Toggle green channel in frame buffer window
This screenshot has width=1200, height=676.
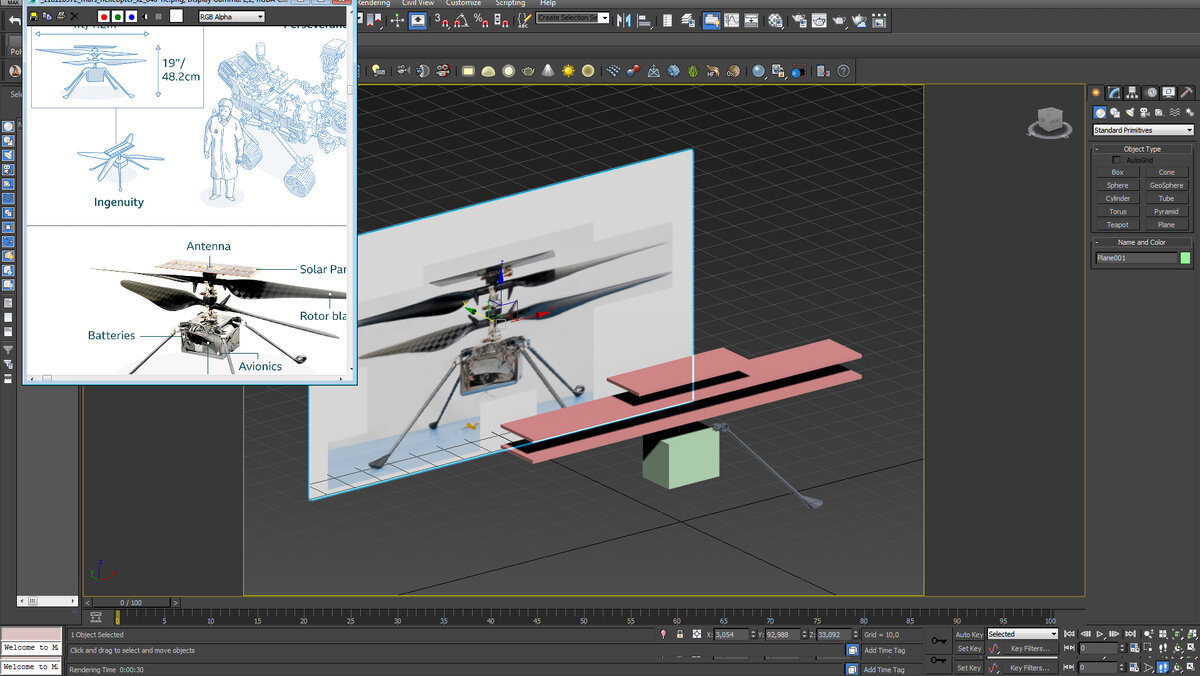(x=118, y=16)
